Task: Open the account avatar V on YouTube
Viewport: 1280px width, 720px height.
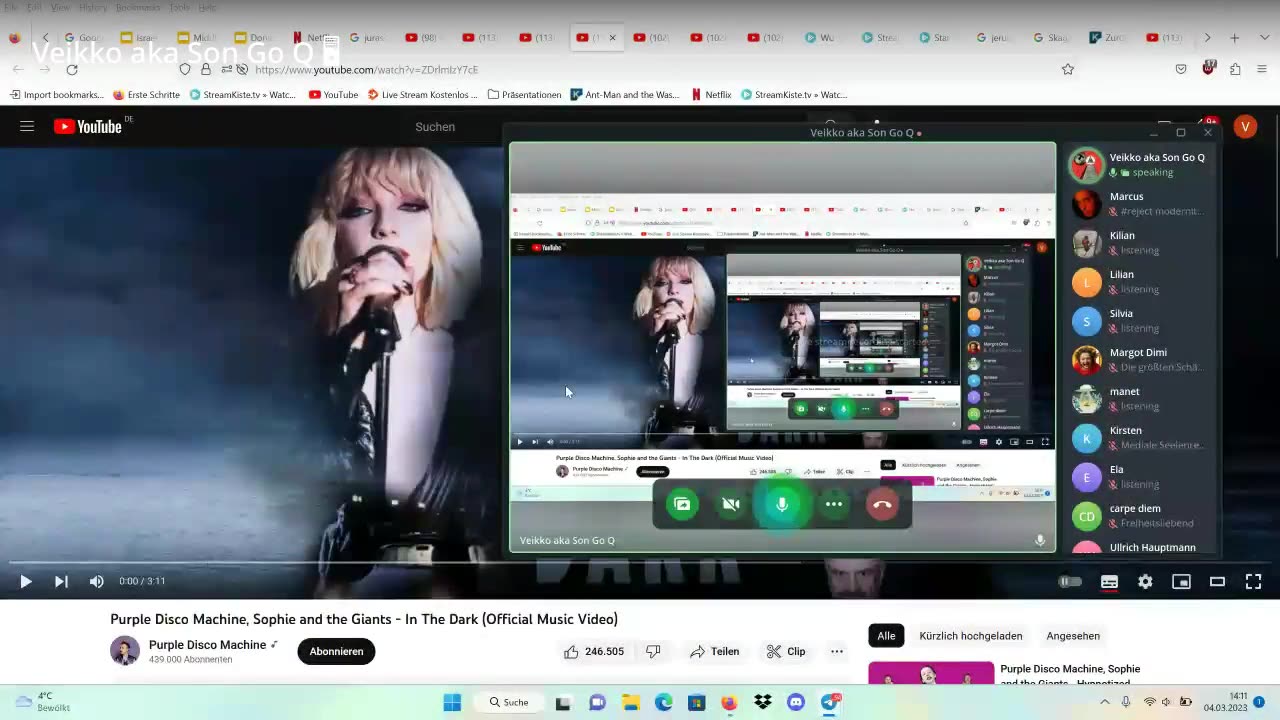Action: pos(1245,126)
